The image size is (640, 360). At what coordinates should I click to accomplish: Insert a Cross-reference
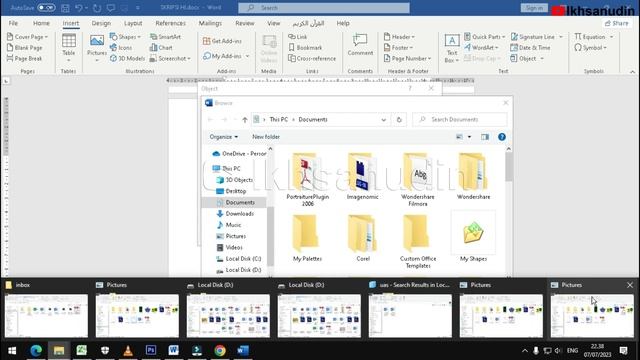[312, 58]
